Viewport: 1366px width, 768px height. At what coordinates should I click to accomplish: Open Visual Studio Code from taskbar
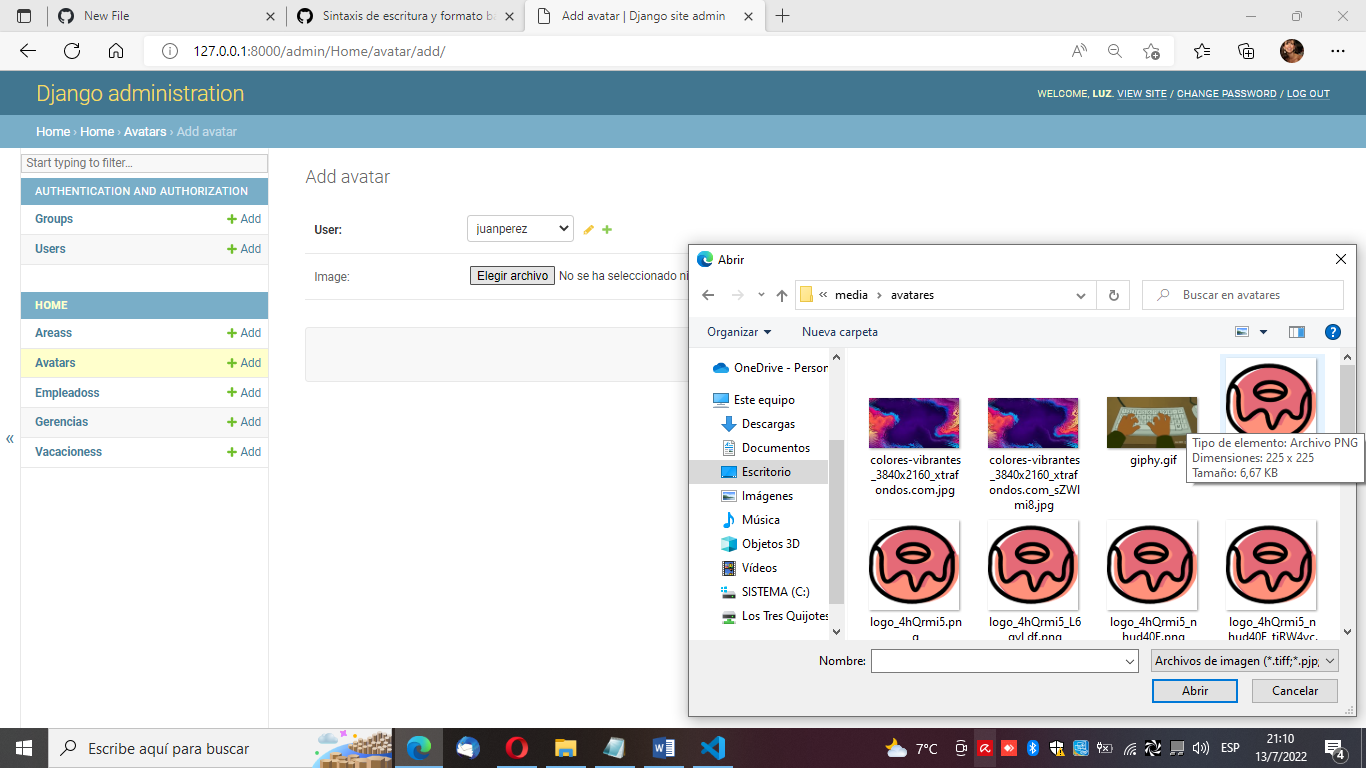[x=712, y=748]
